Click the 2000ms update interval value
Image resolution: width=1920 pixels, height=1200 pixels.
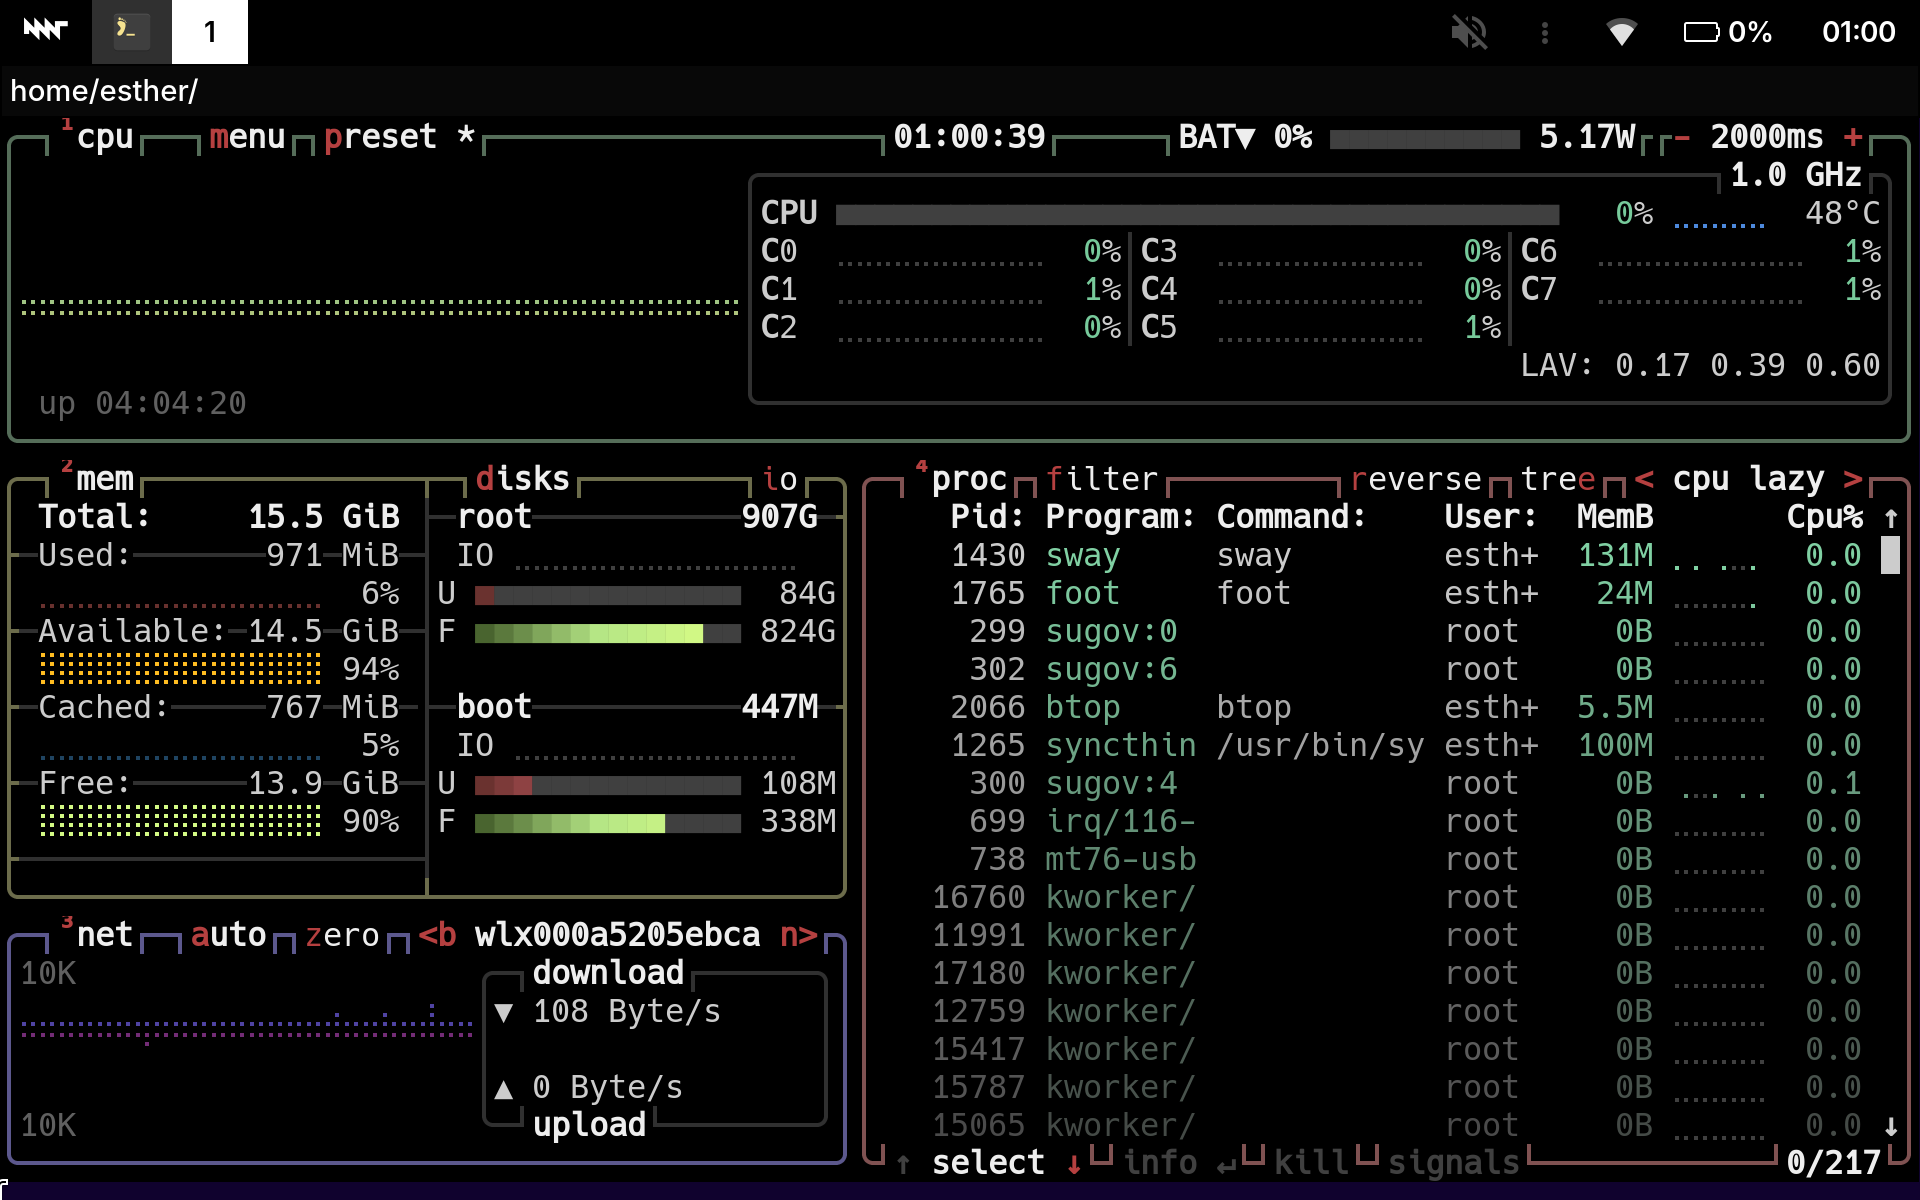pyautogui.click(x=1767, y=137)
